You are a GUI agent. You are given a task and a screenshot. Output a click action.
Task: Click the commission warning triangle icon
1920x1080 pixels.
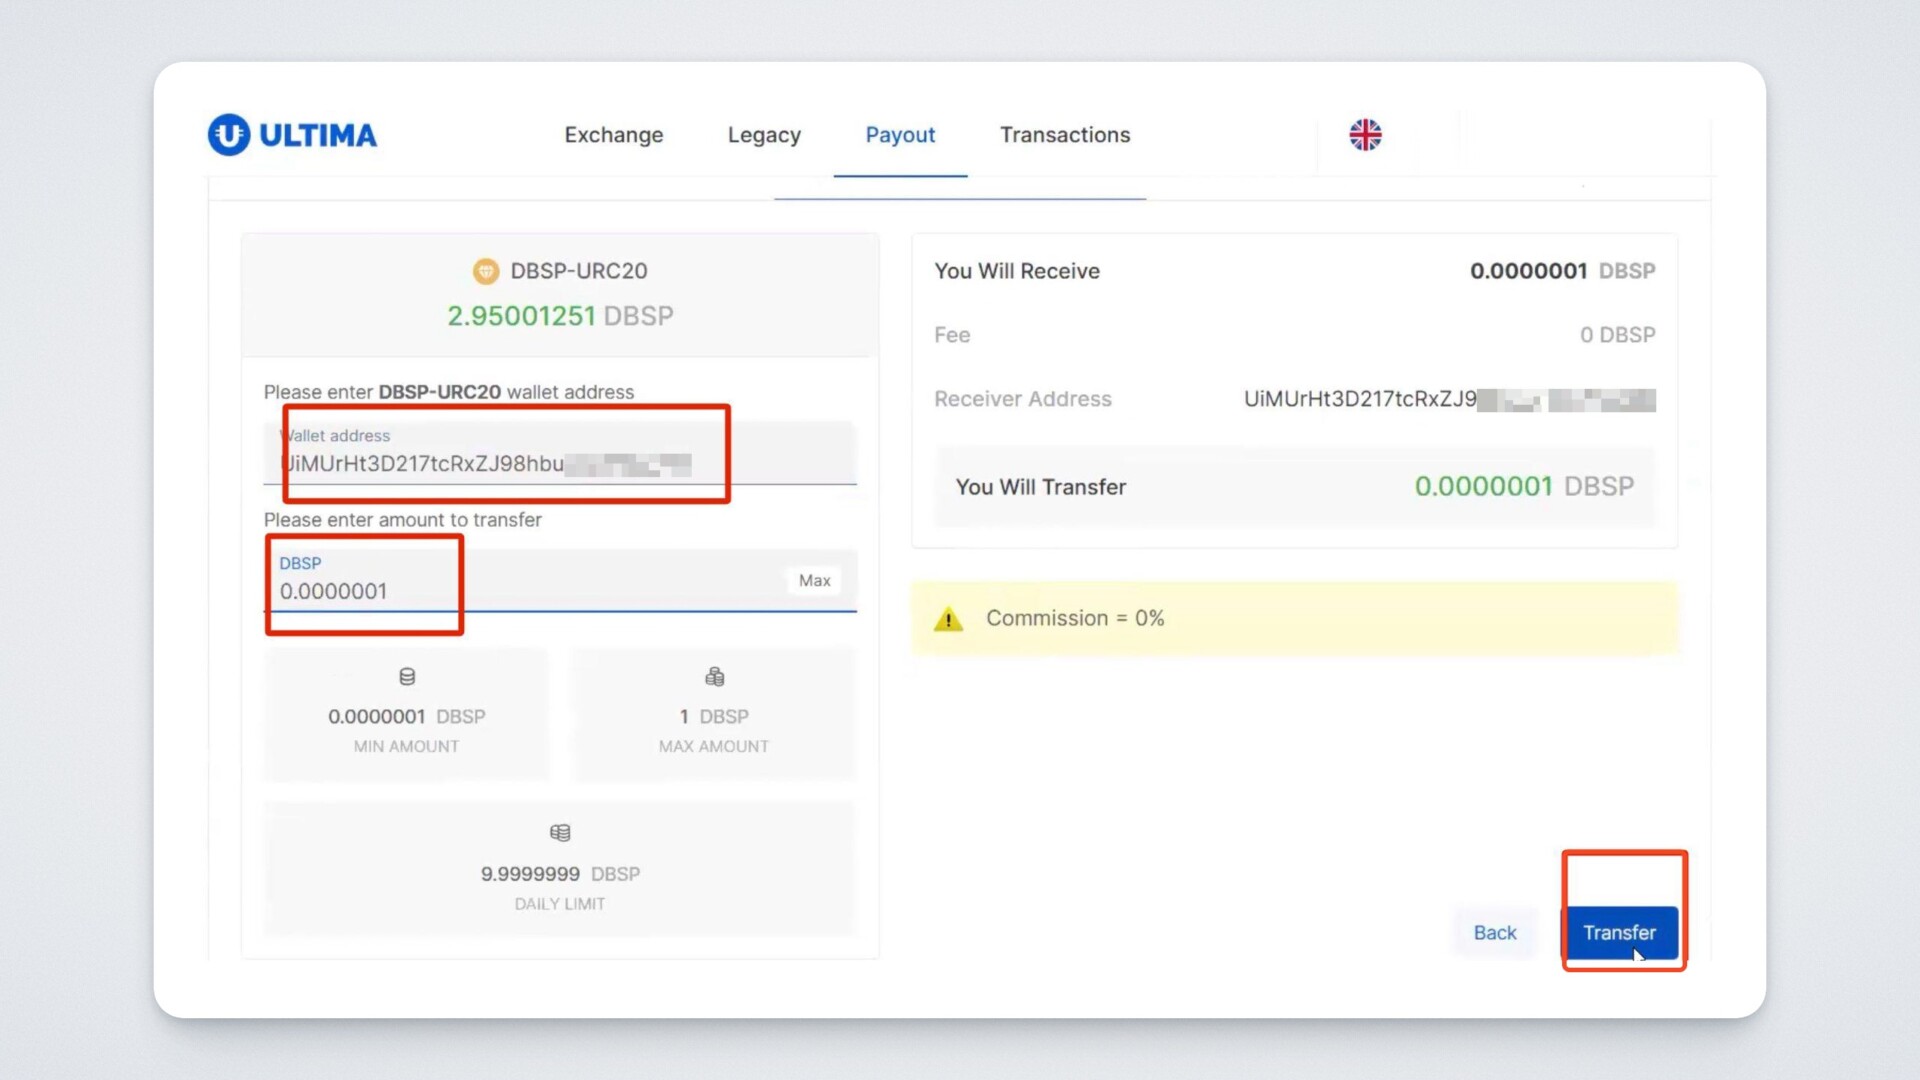tap(948, 619)
